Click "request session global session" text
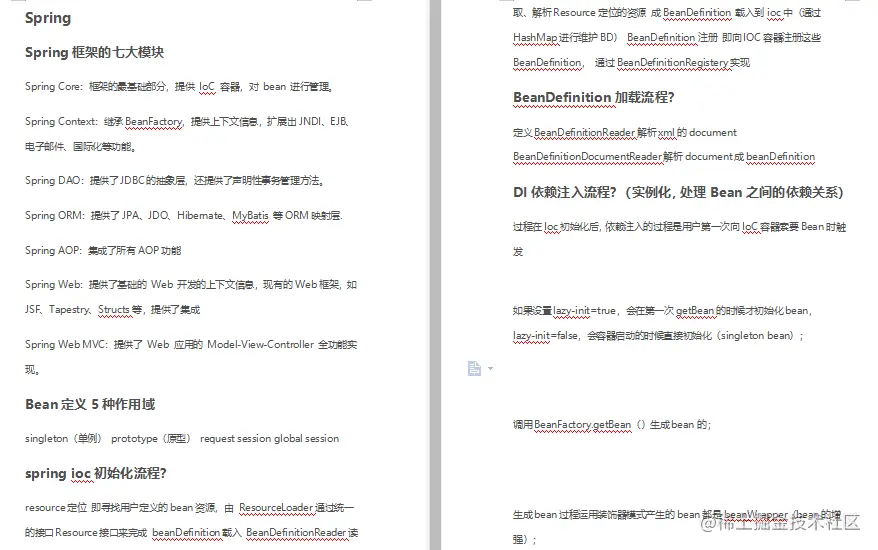The width and height of the screenshot is (878, 550). pos(269,439)
